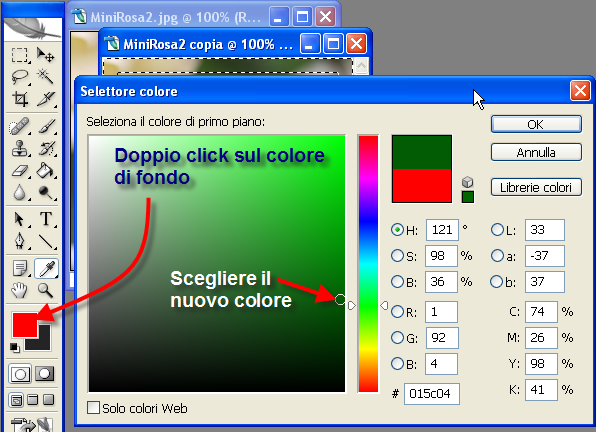The height and width of the screenshot is (432, 596).
Task: Select the Zoom magnifier tool
Action: pos(46,291)
